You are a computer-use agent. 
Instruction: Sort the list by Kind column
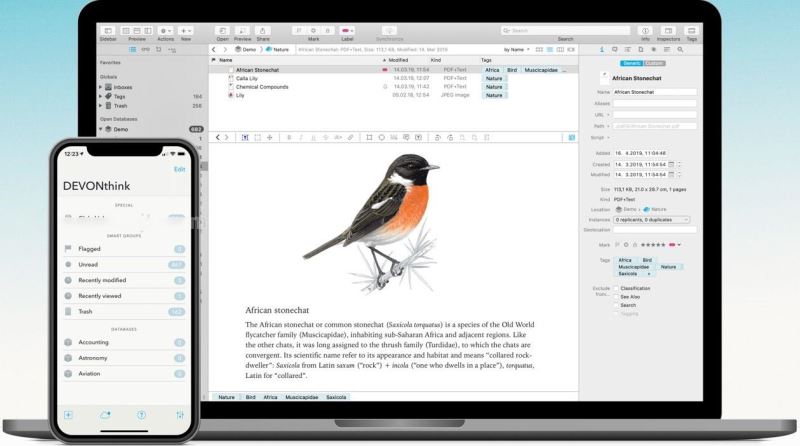(x=436, y=60)
